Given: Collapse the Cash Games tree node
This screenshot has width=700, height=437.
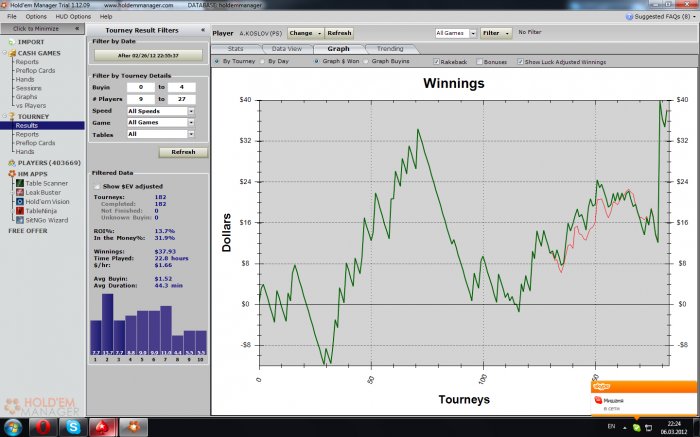Looking at the screenshot, I should pyautogui.click(x=4, y=53).
